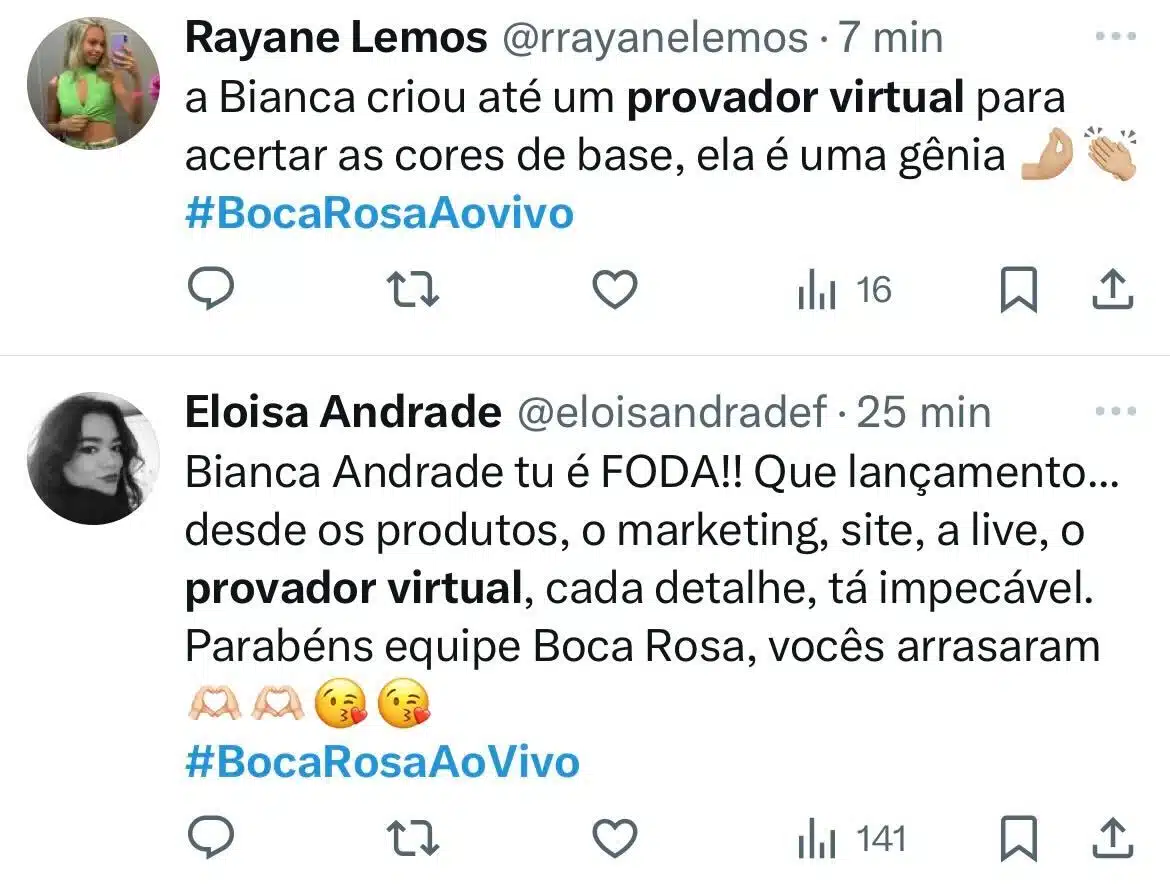Image resolution: width=1170 pixels, height=892 pixels.
Task: Share Rayane Lemos's tweet
Action: point(1113,289)
